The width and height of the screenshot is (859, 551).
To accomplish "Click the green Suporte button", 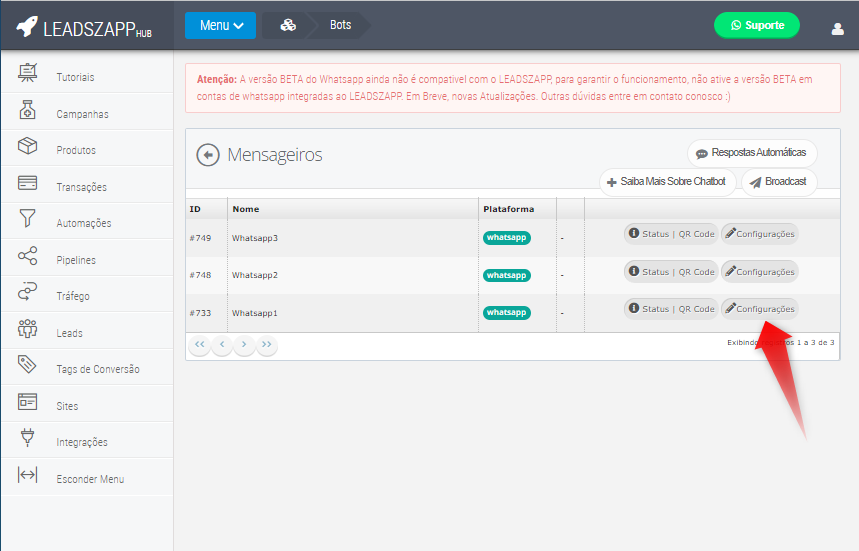I will click(x=757, y=25).
